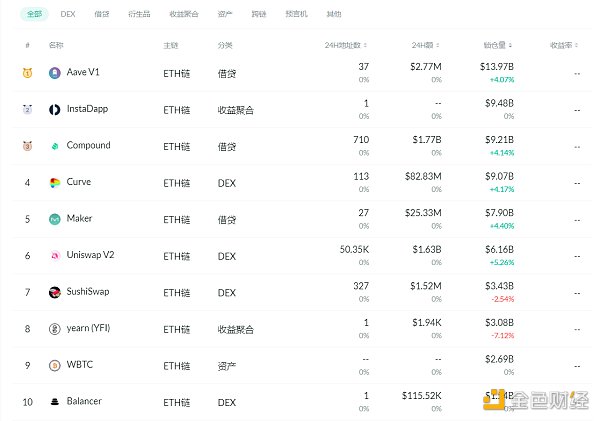Click the Curve rainbow logo icon

(x=54, y=182)
